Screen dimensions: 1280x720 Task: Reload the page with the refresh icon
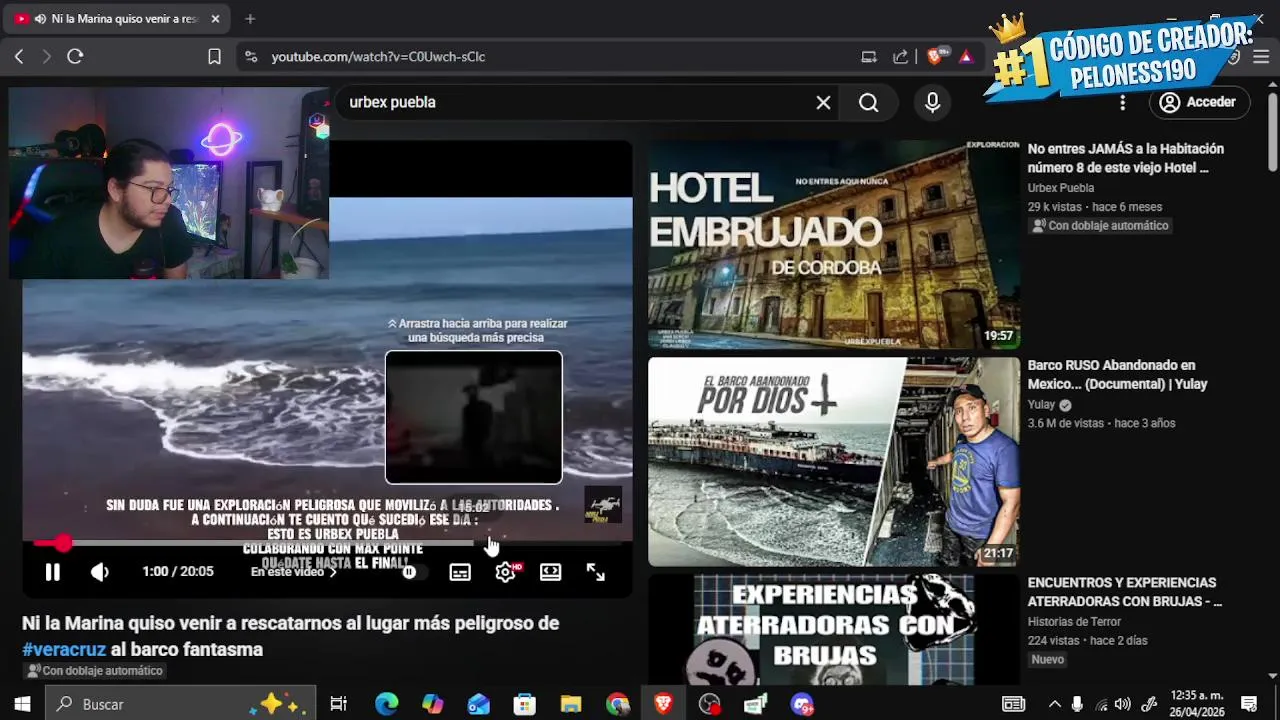pos(75,57)
